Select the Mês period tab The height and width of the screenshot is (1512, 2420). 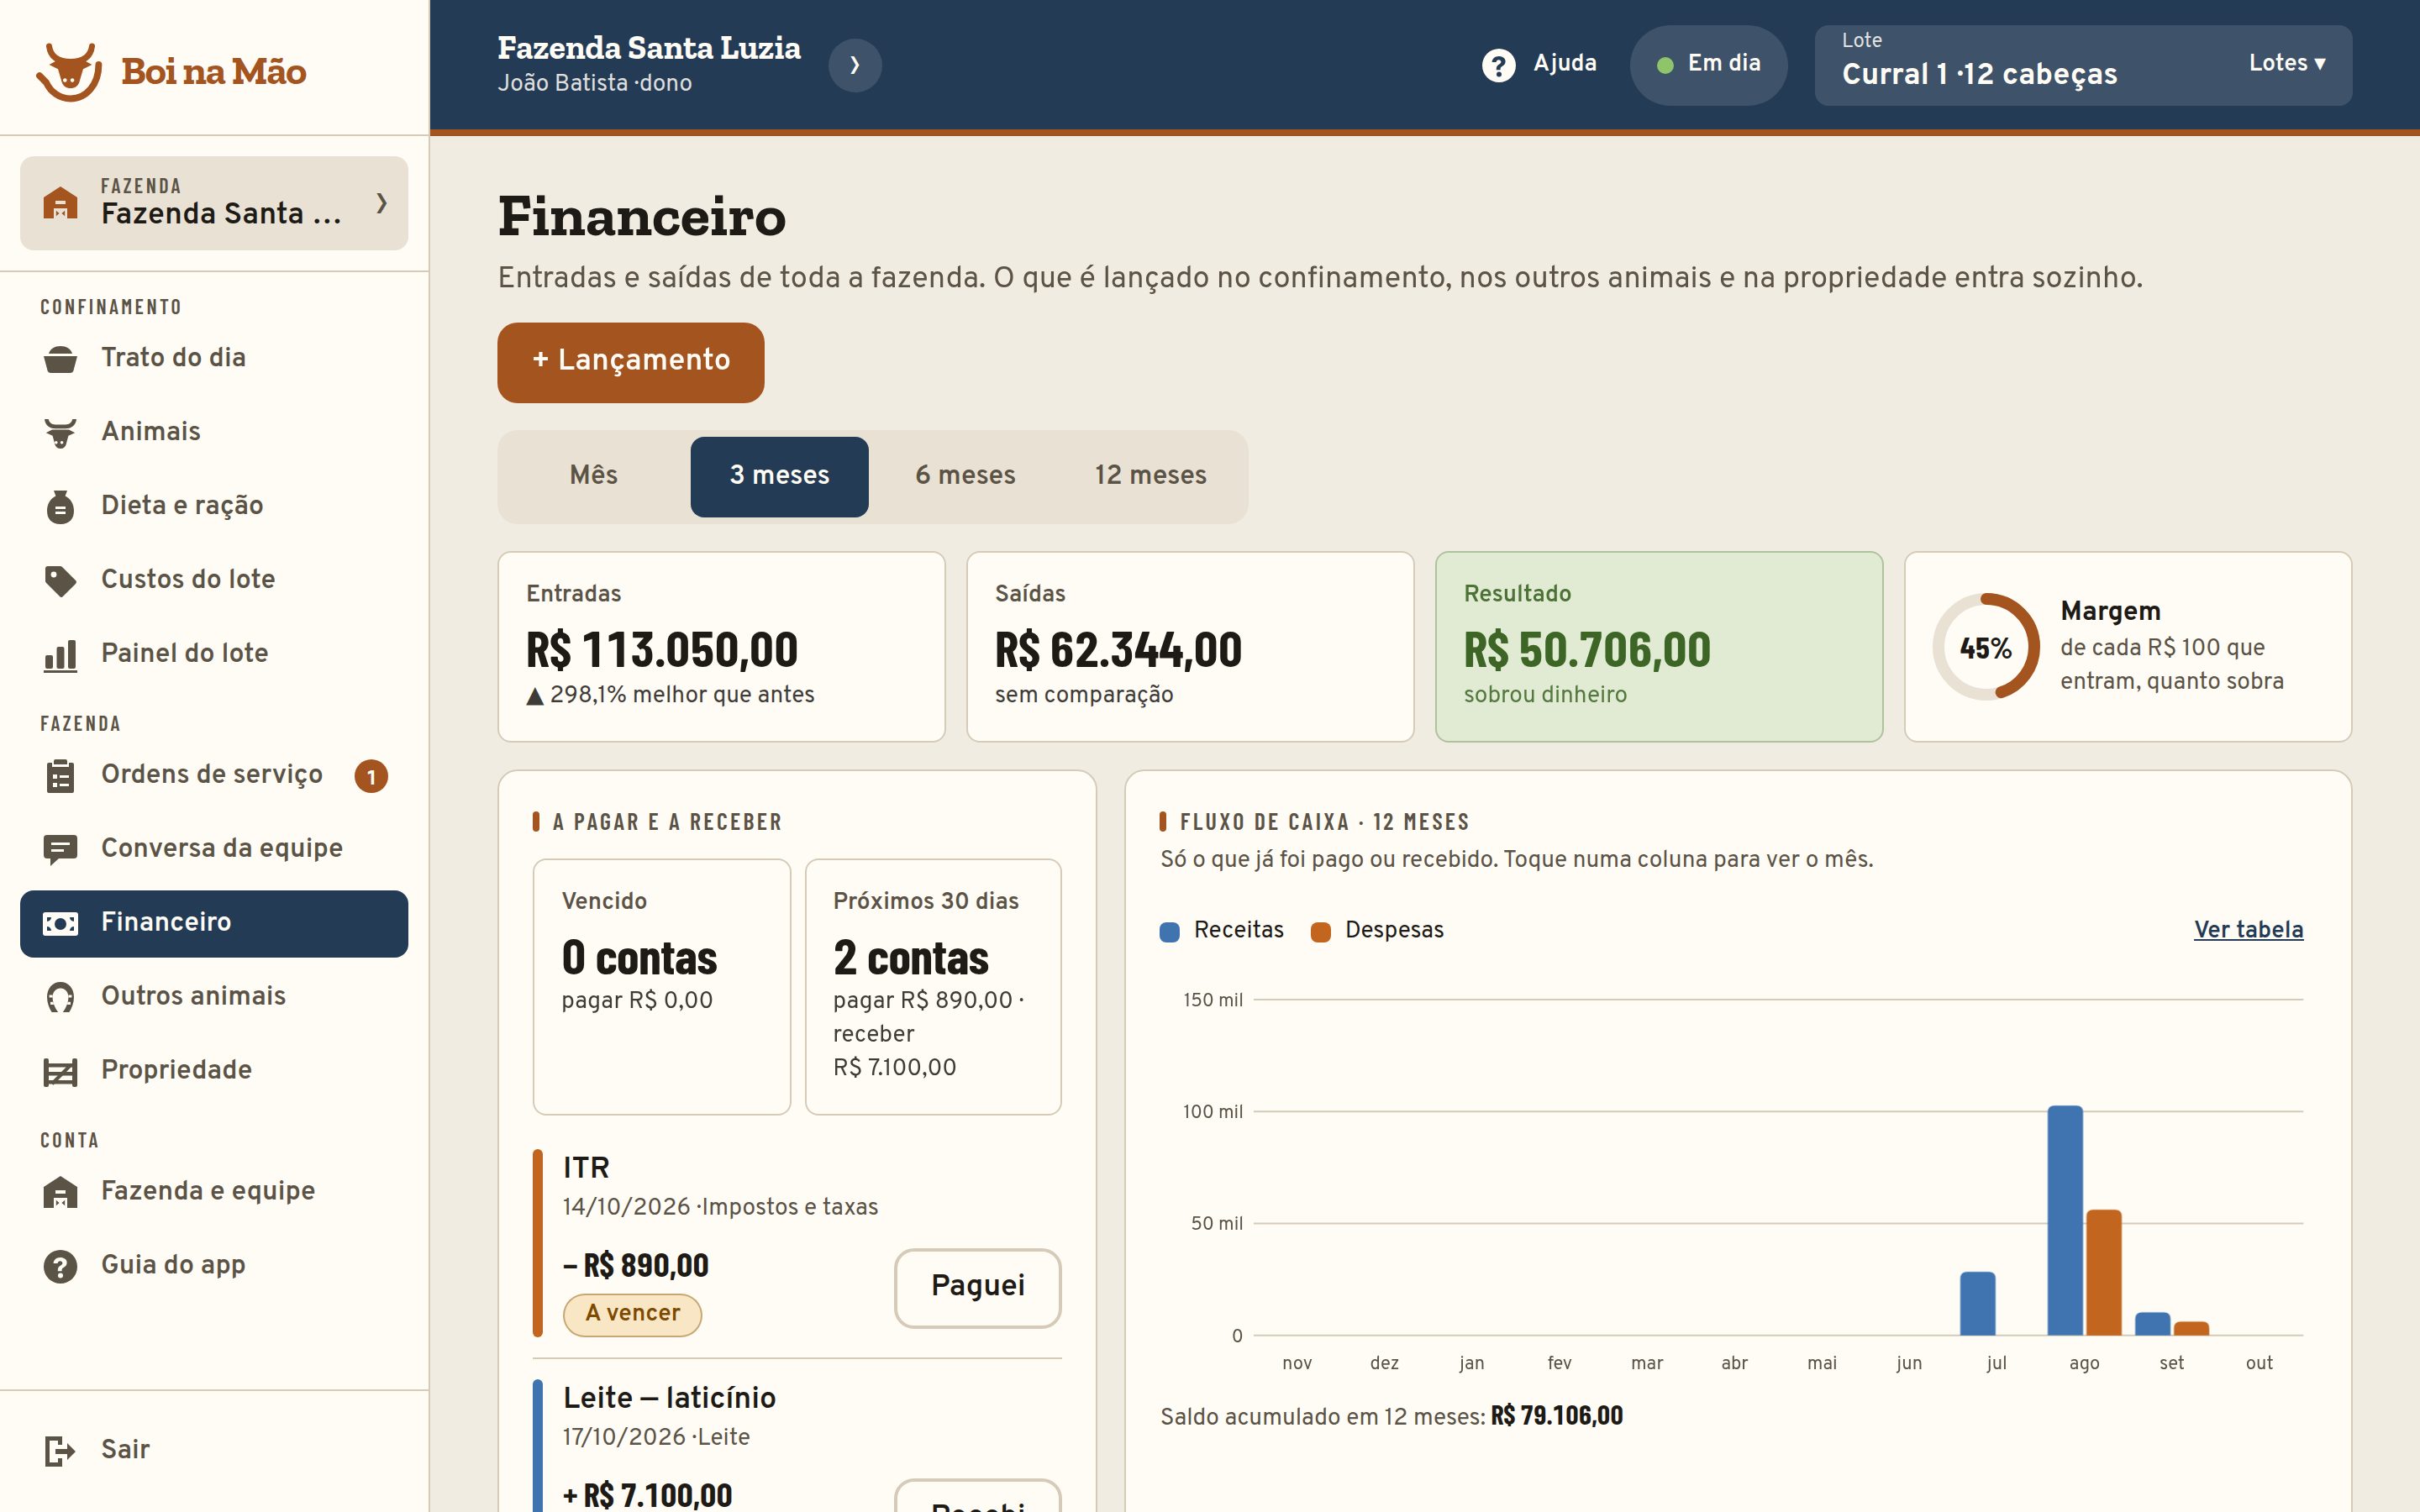[594, 476]
